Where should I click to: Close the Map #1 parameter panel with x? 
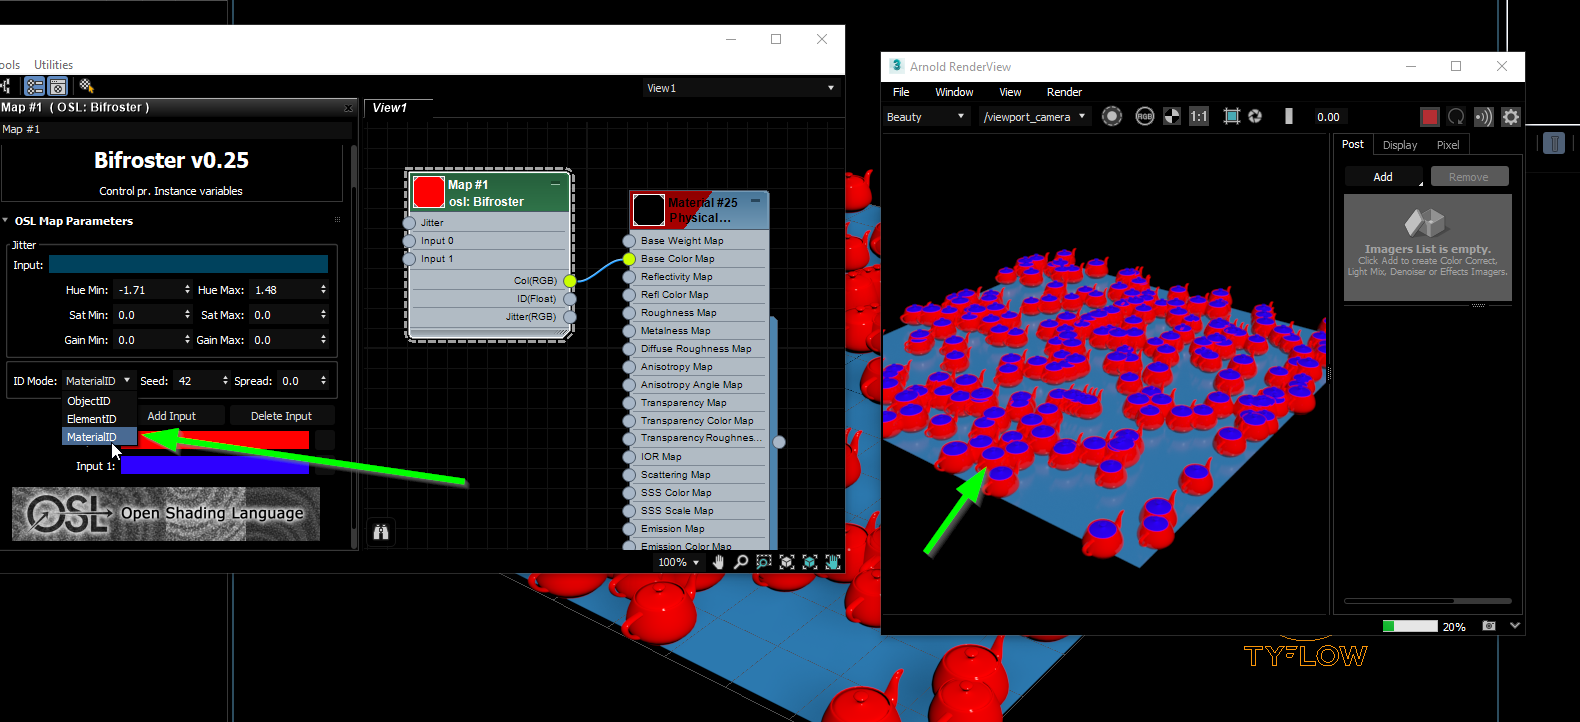point(348,108)
